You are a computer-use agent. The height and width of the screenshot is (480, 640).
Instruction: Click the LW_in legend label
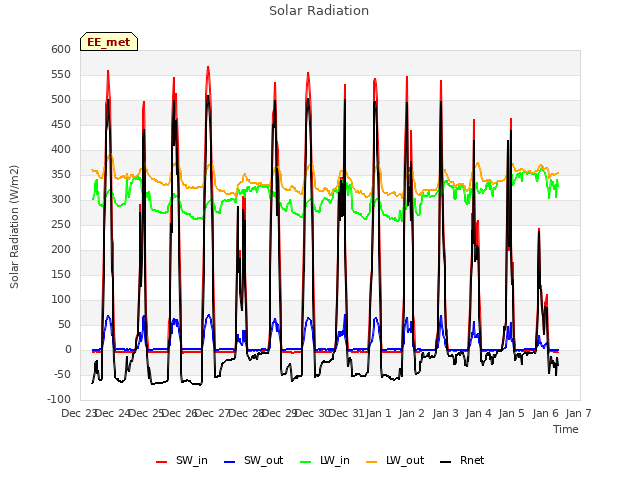tap(335, 460)
